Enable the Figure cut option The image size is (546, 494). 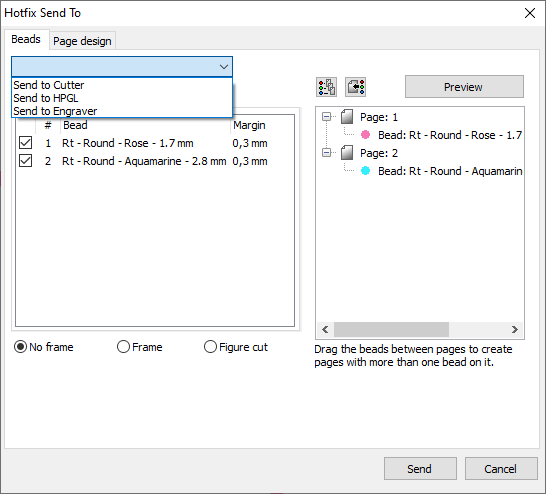pos(210,347)
